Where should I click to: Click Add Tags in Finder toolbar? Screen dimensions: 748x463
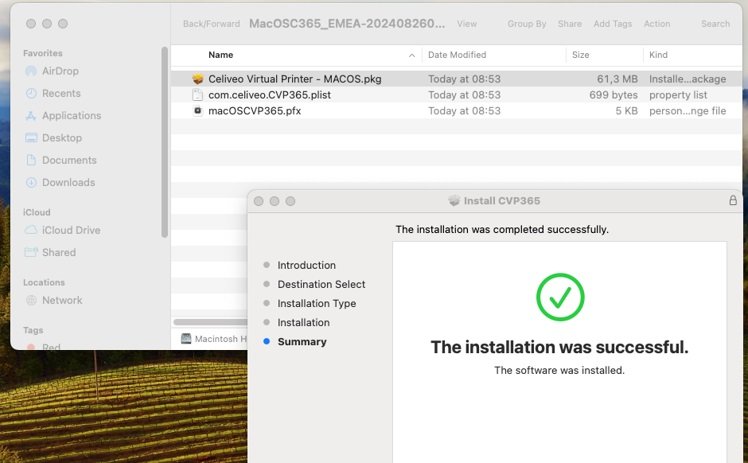click(613, 24)
